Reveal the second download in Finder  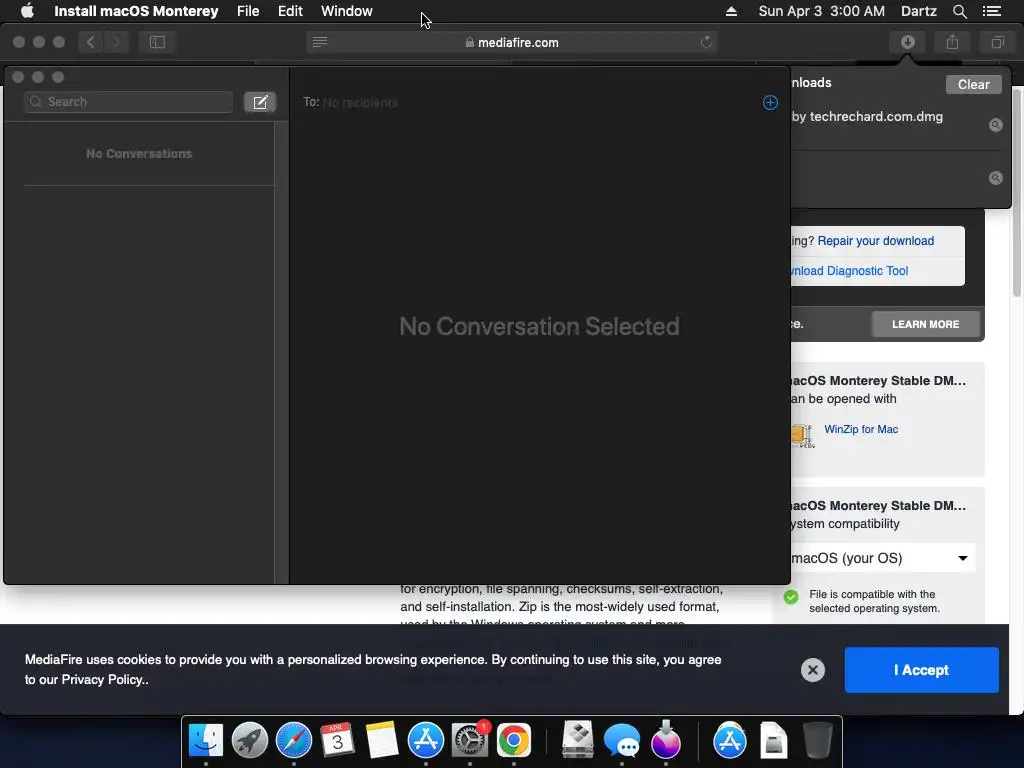(995, 178)
